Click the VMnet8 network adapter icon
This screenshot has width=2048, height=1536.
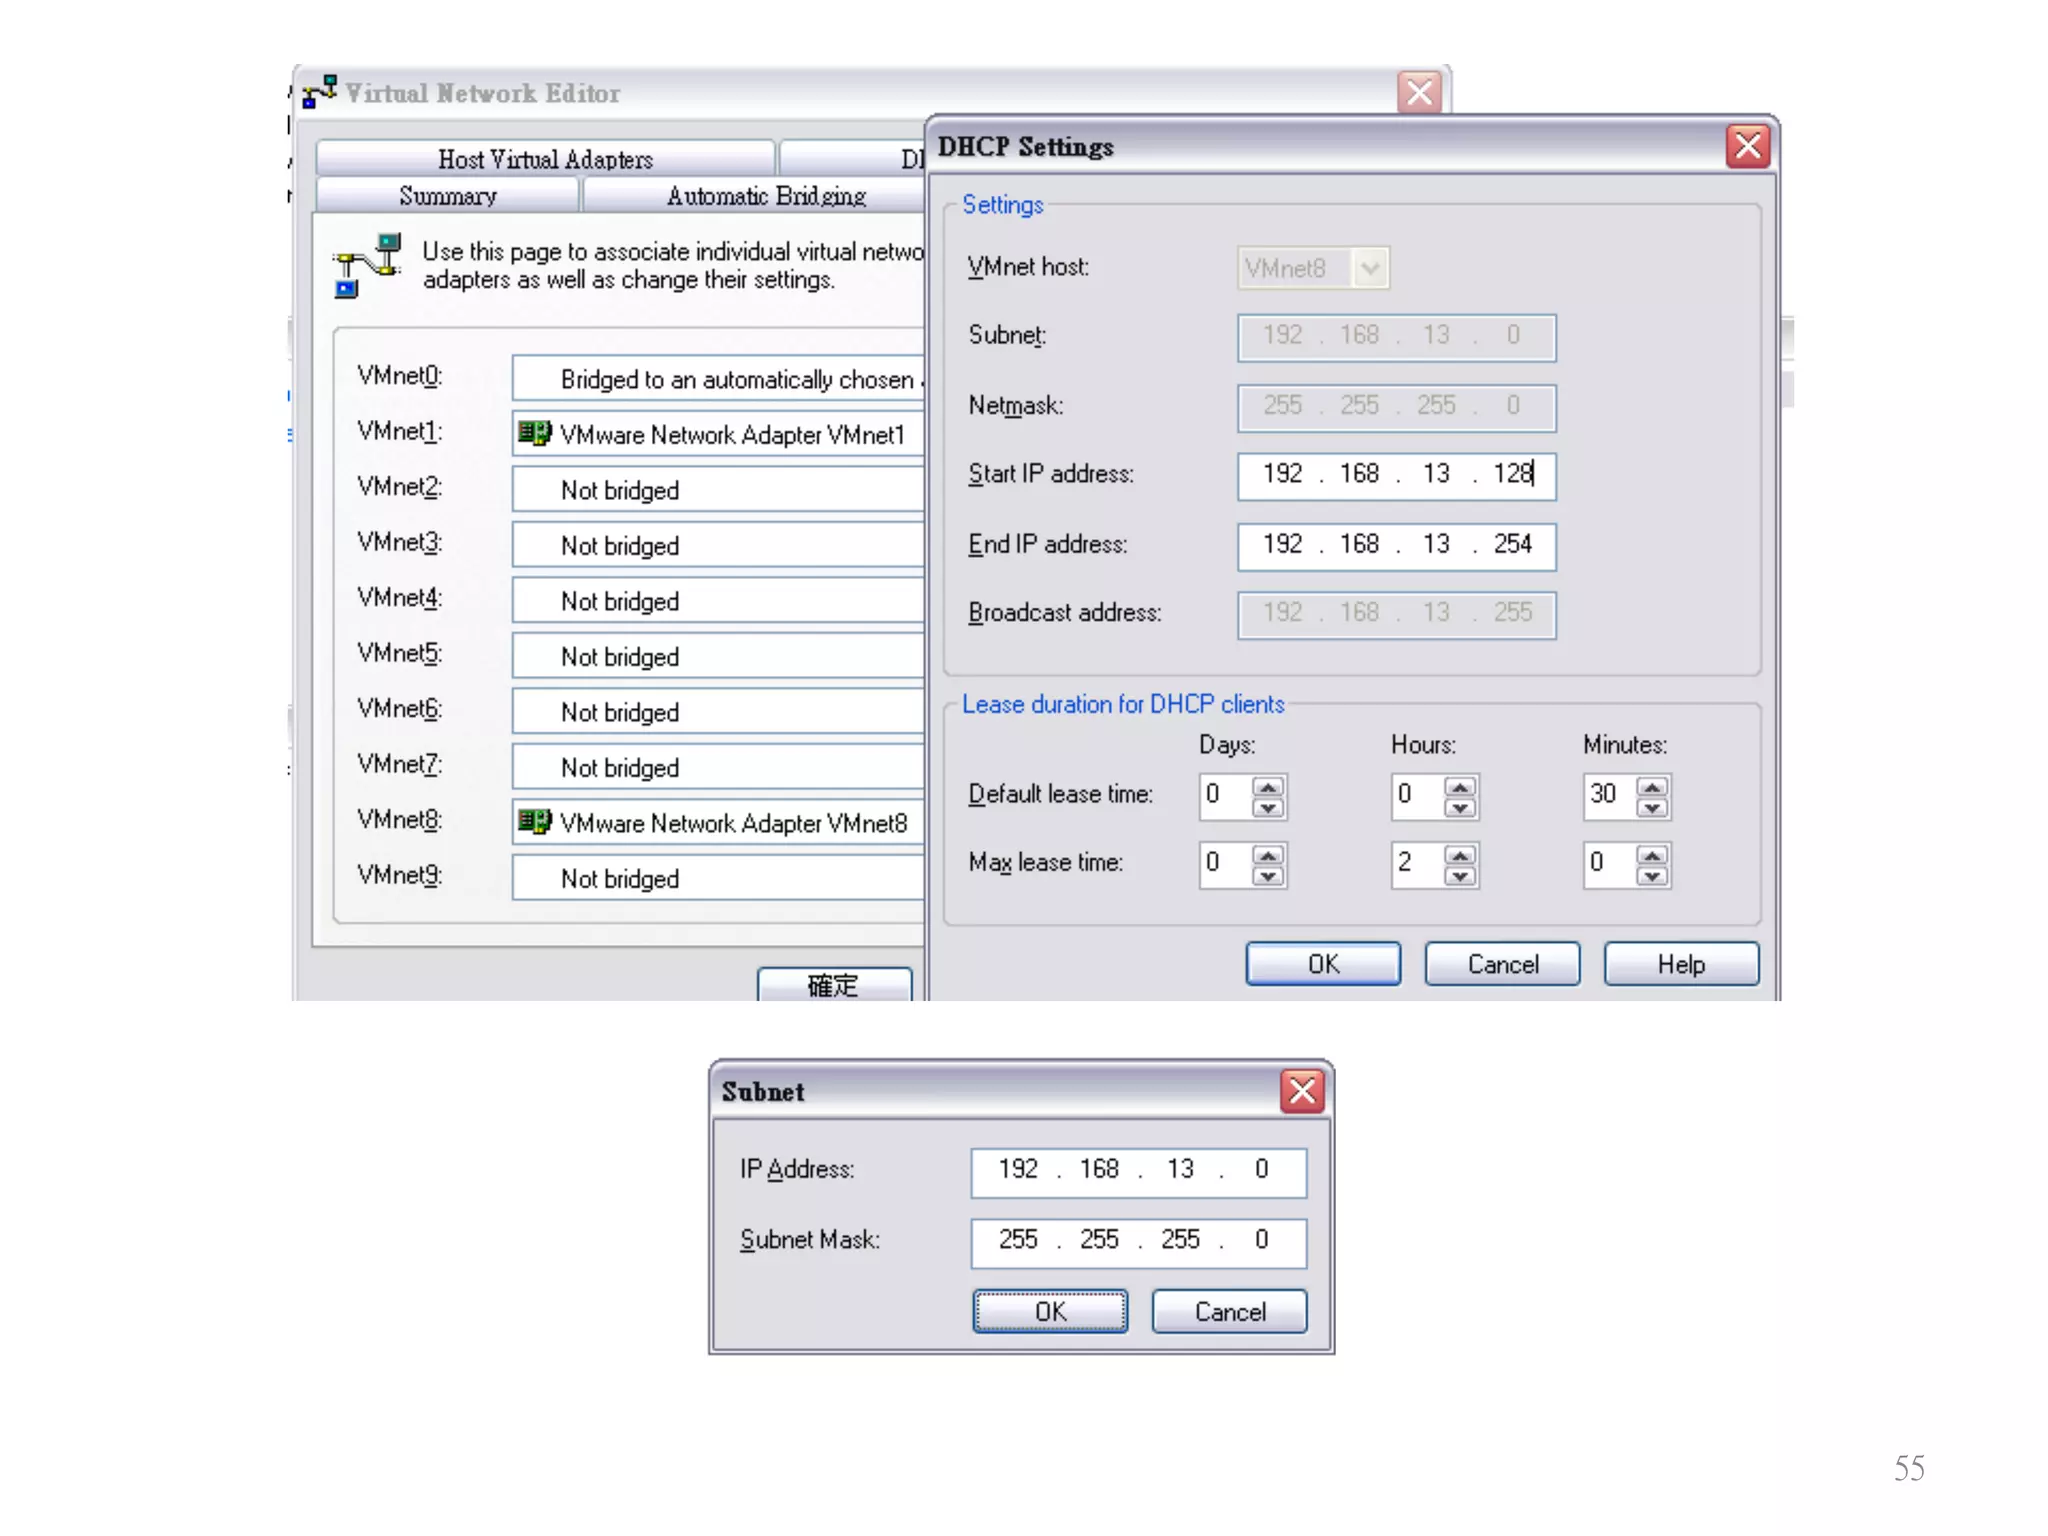535,822
